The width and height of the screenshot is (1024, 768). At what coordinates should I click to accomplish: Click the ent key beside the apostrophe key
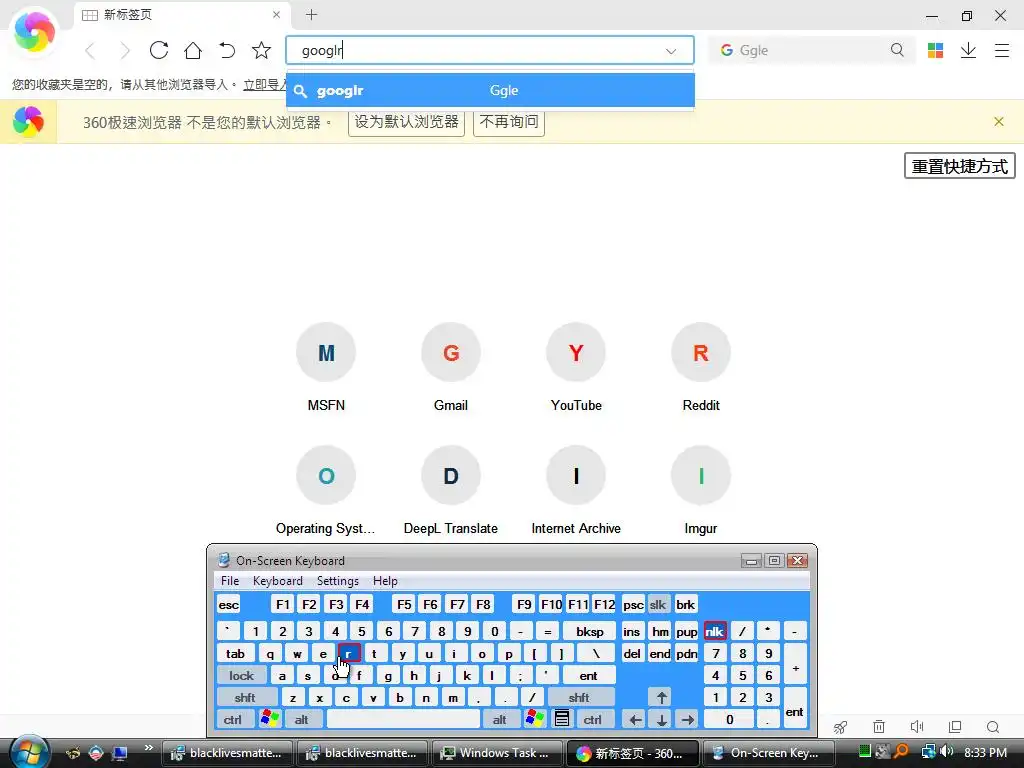tap(588, 676)
